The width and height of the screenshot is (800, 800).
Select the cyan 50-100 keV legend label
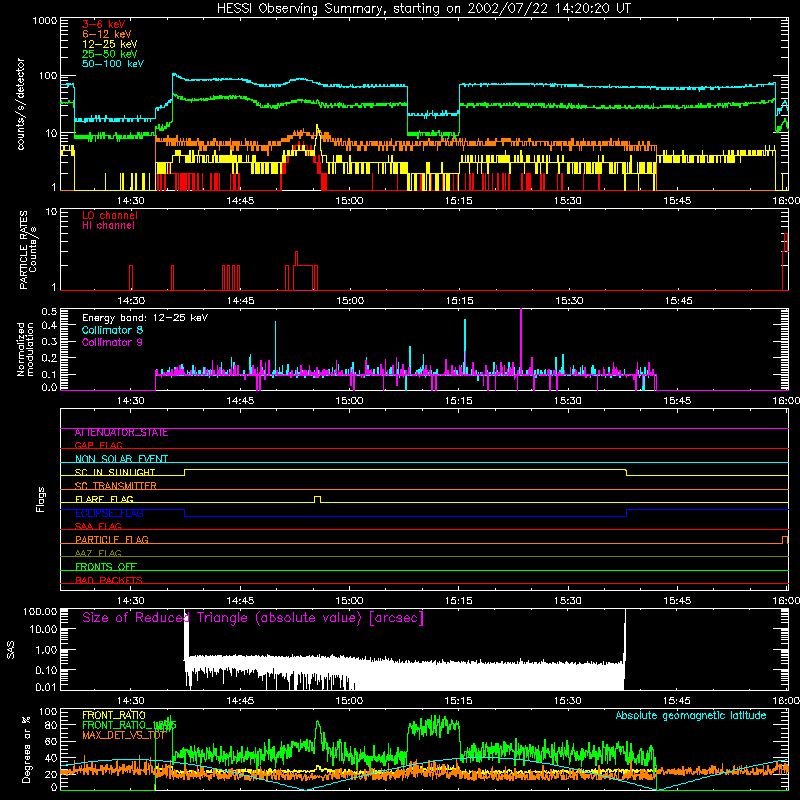[x=113, y=63]
